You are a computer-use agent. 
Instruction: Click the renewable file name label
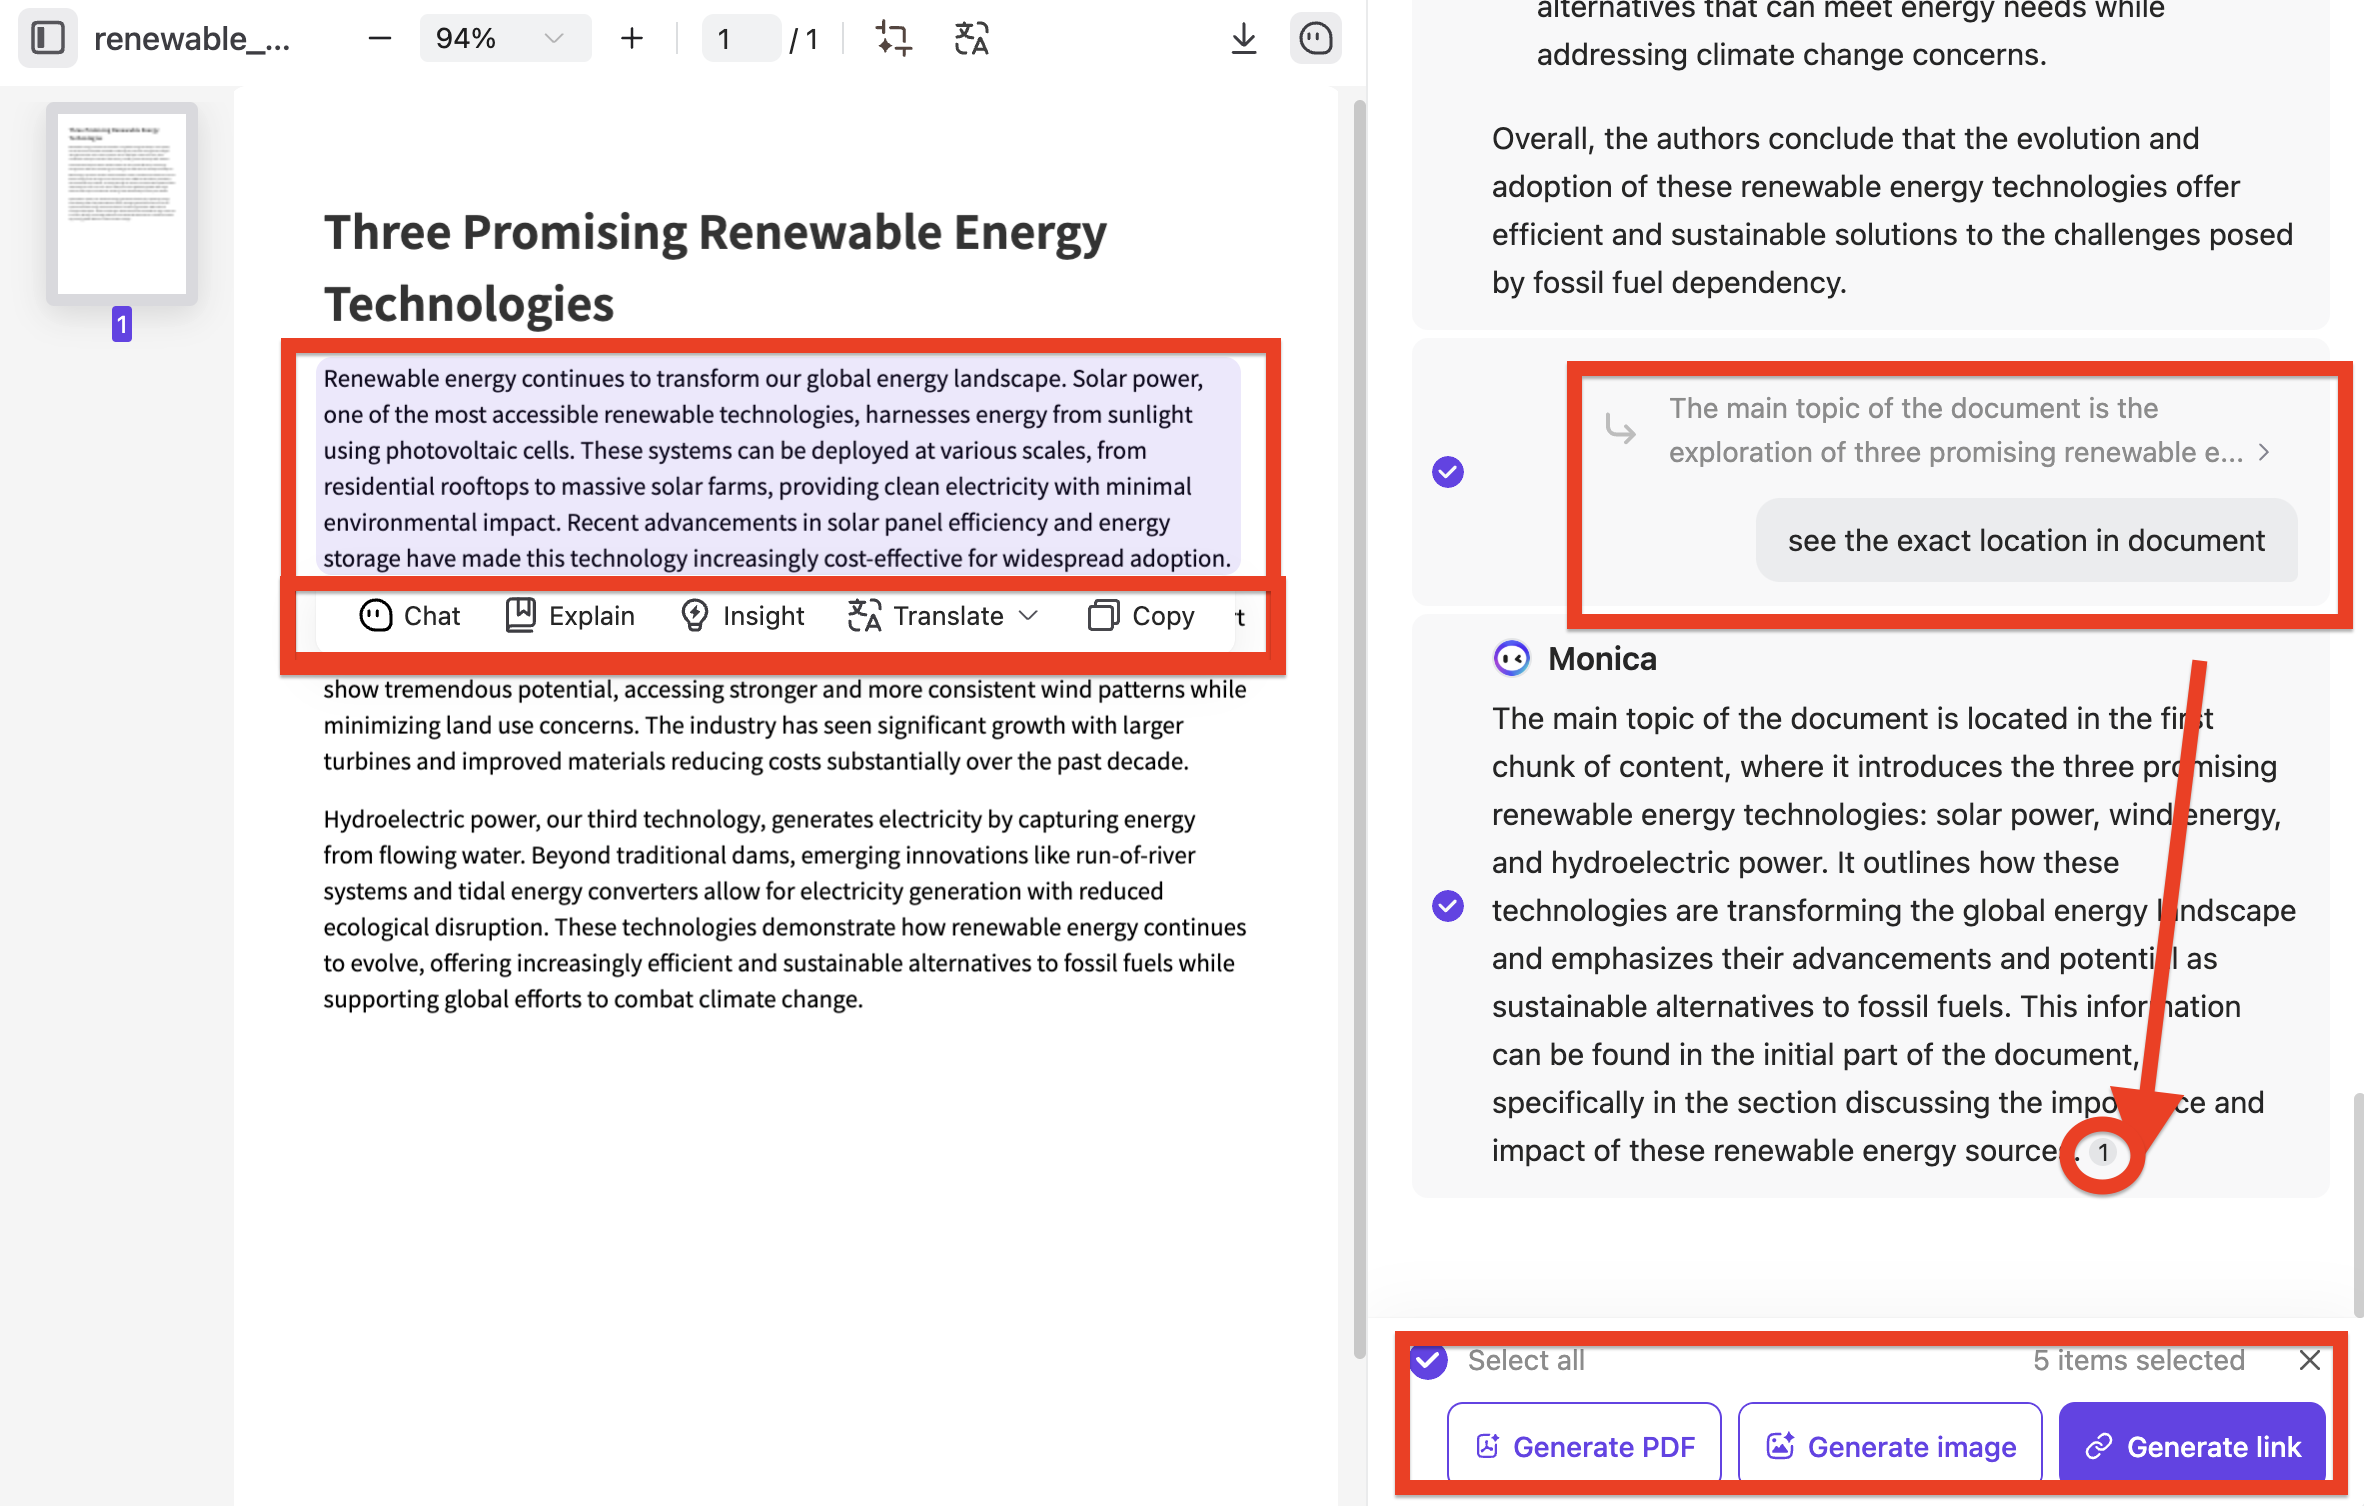point(192,39)
